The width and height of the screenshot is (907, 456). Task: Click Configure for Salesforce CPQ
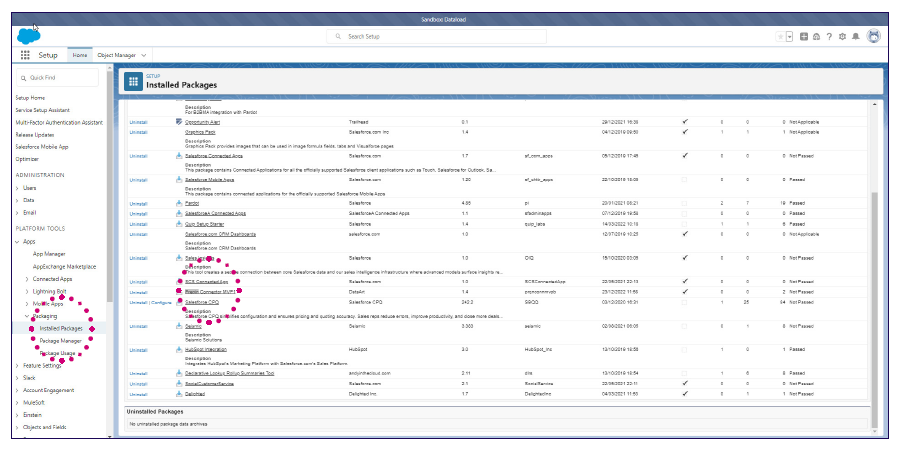161,303
